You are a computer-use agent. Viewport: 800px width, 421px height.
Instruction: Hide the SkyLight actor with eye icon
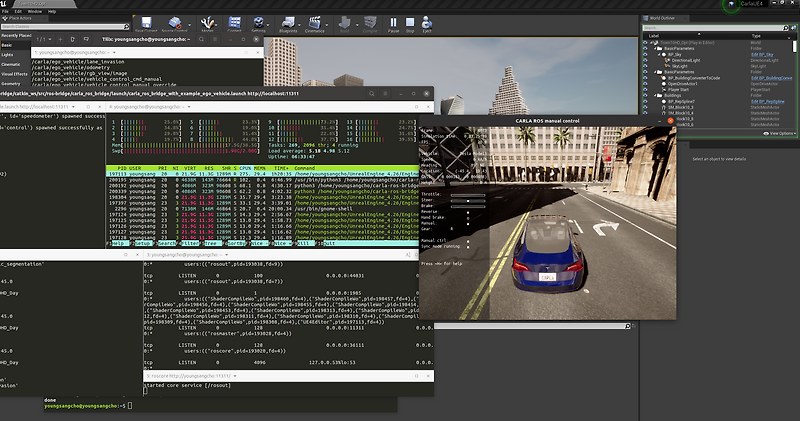645,66
